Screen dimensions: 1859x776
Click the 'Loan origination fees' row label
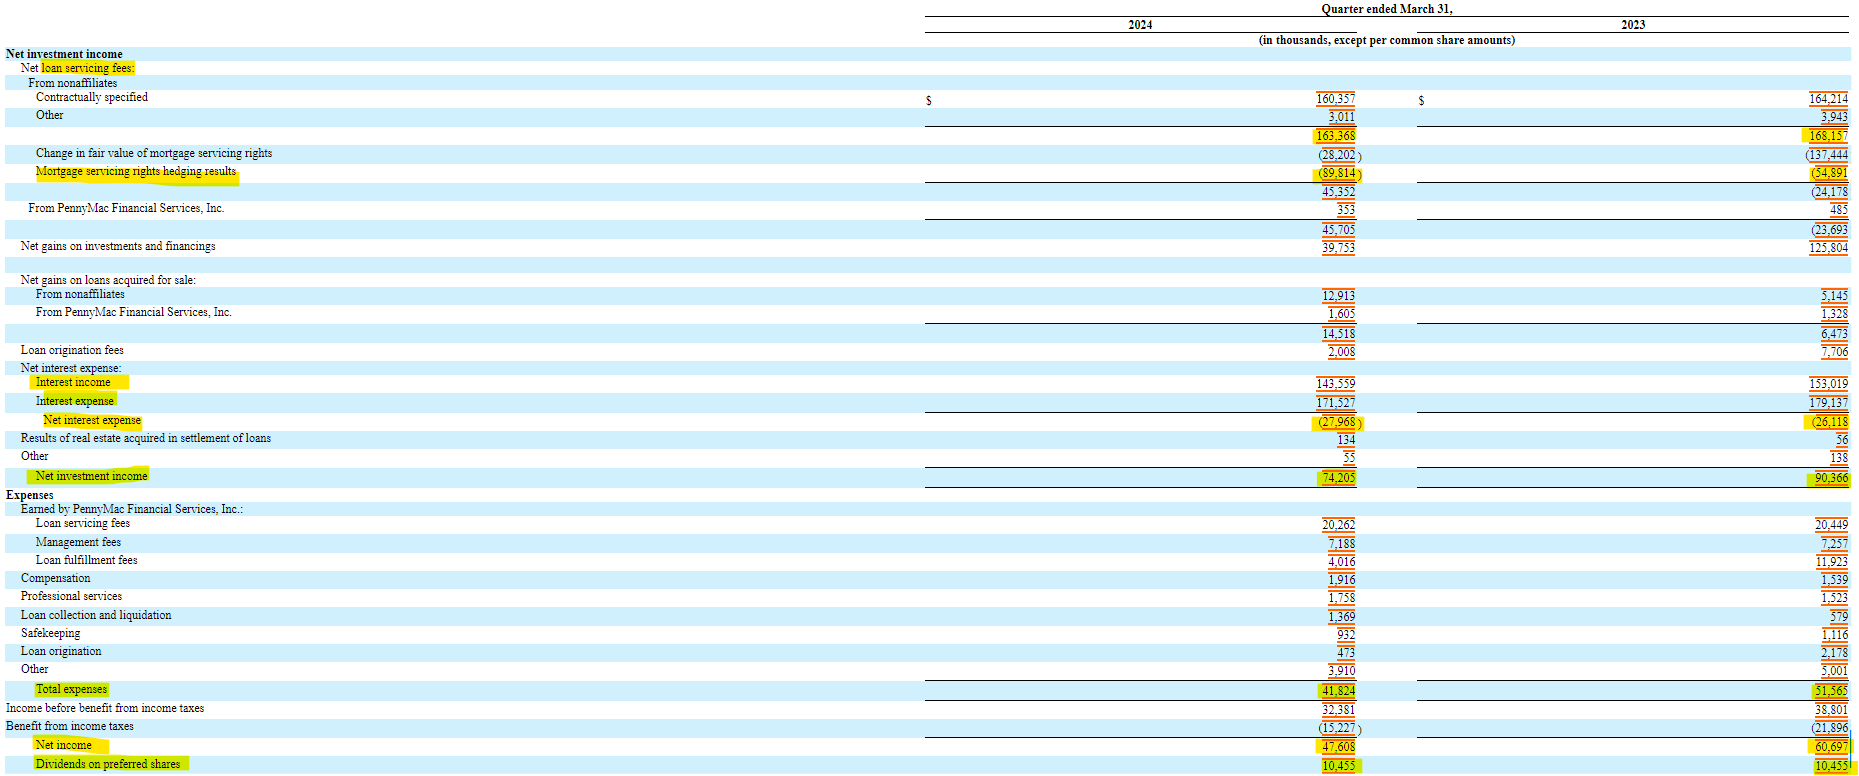(72, 350)
